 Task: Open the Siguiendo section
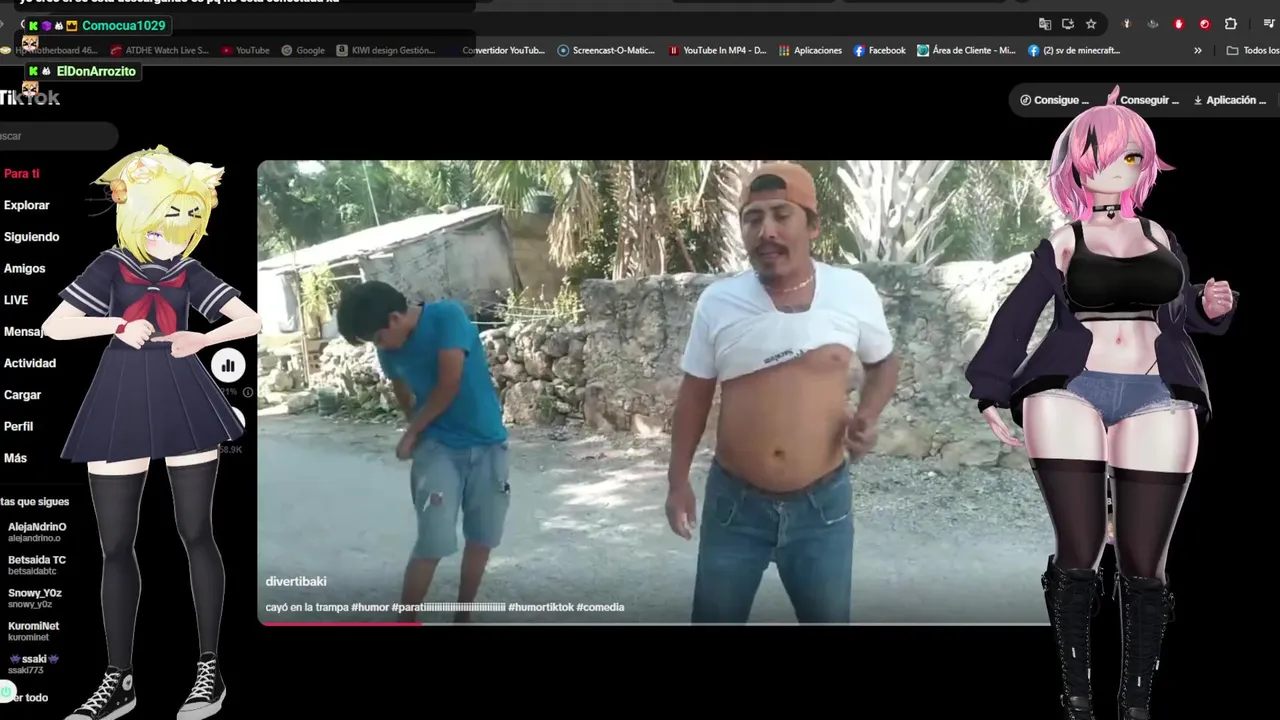31,237
